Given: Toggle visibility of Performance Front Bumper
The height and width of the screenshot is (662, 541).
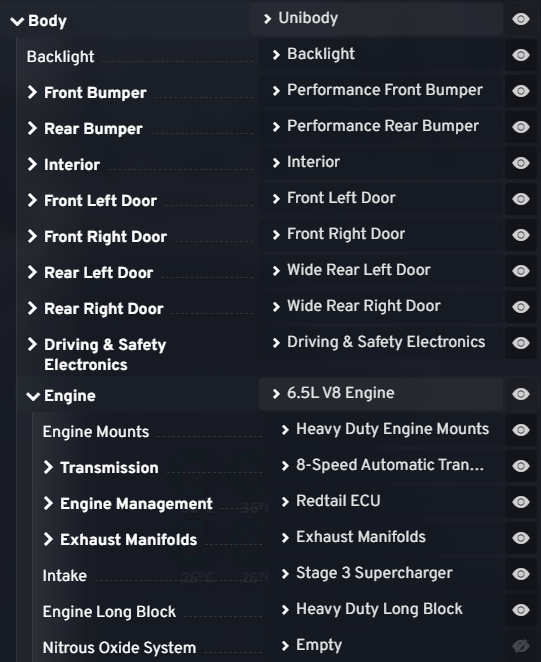Looking at the screenshot, I should pos(521,91).
